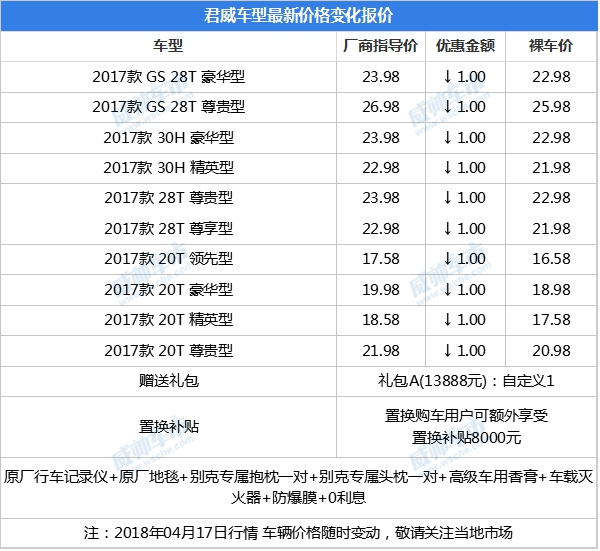This screenshot has height=551, width=600.
Task: Click guide price 18.58 for 20T 精英型
Action: tap(381, 320)
